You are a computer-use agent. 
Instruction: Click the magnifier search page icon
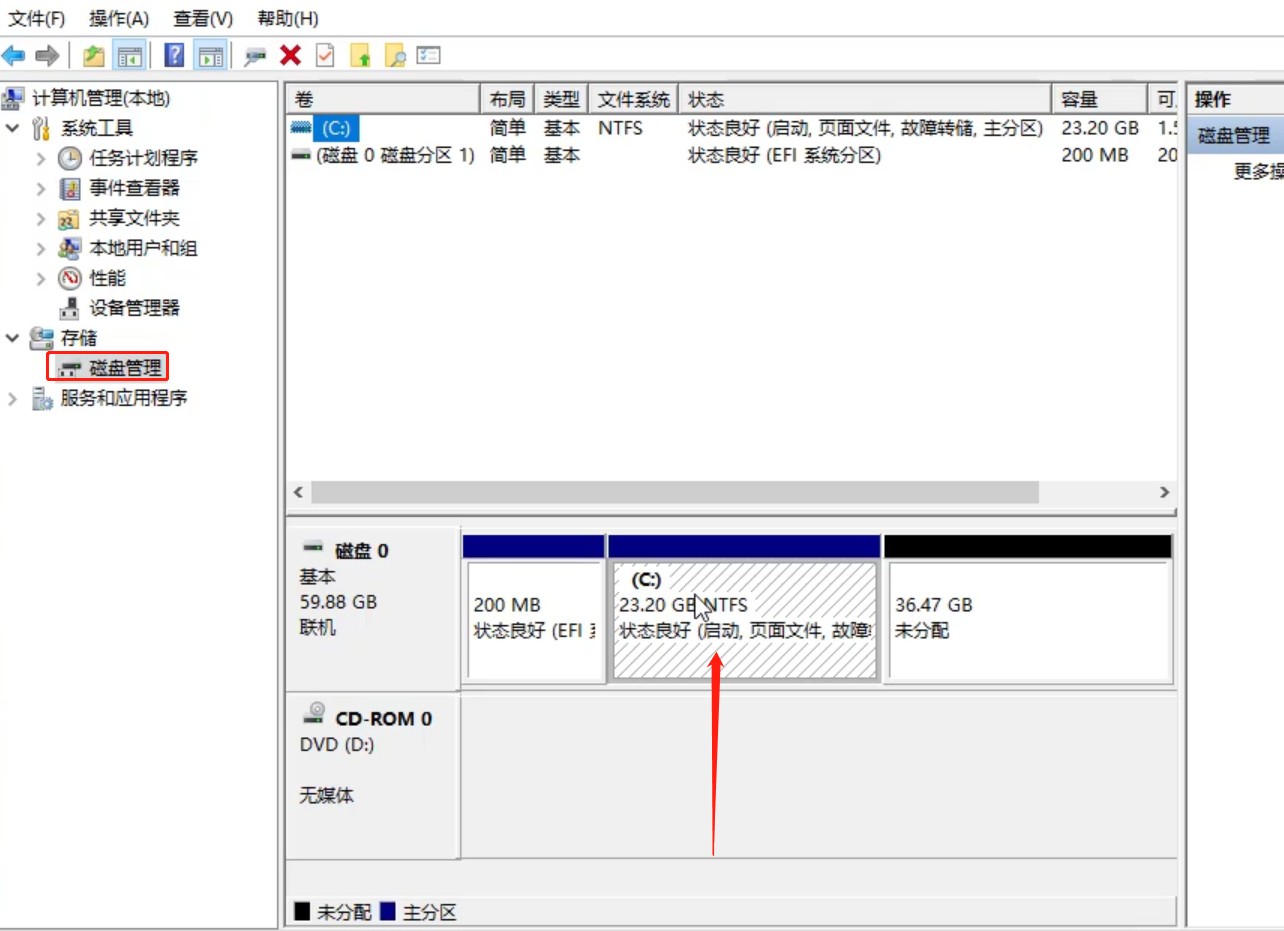(x=395, y=55)
